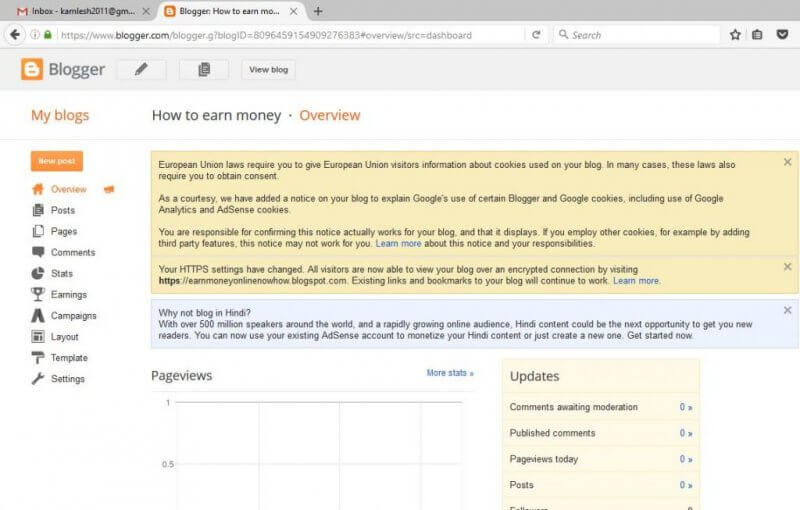
Task: Click the Updates heading
Action: [x=534, y=376]
